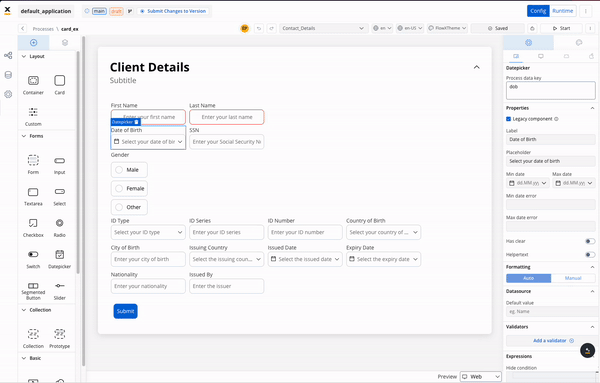Click the Processes breadcrumb link

tap(43, 29)
